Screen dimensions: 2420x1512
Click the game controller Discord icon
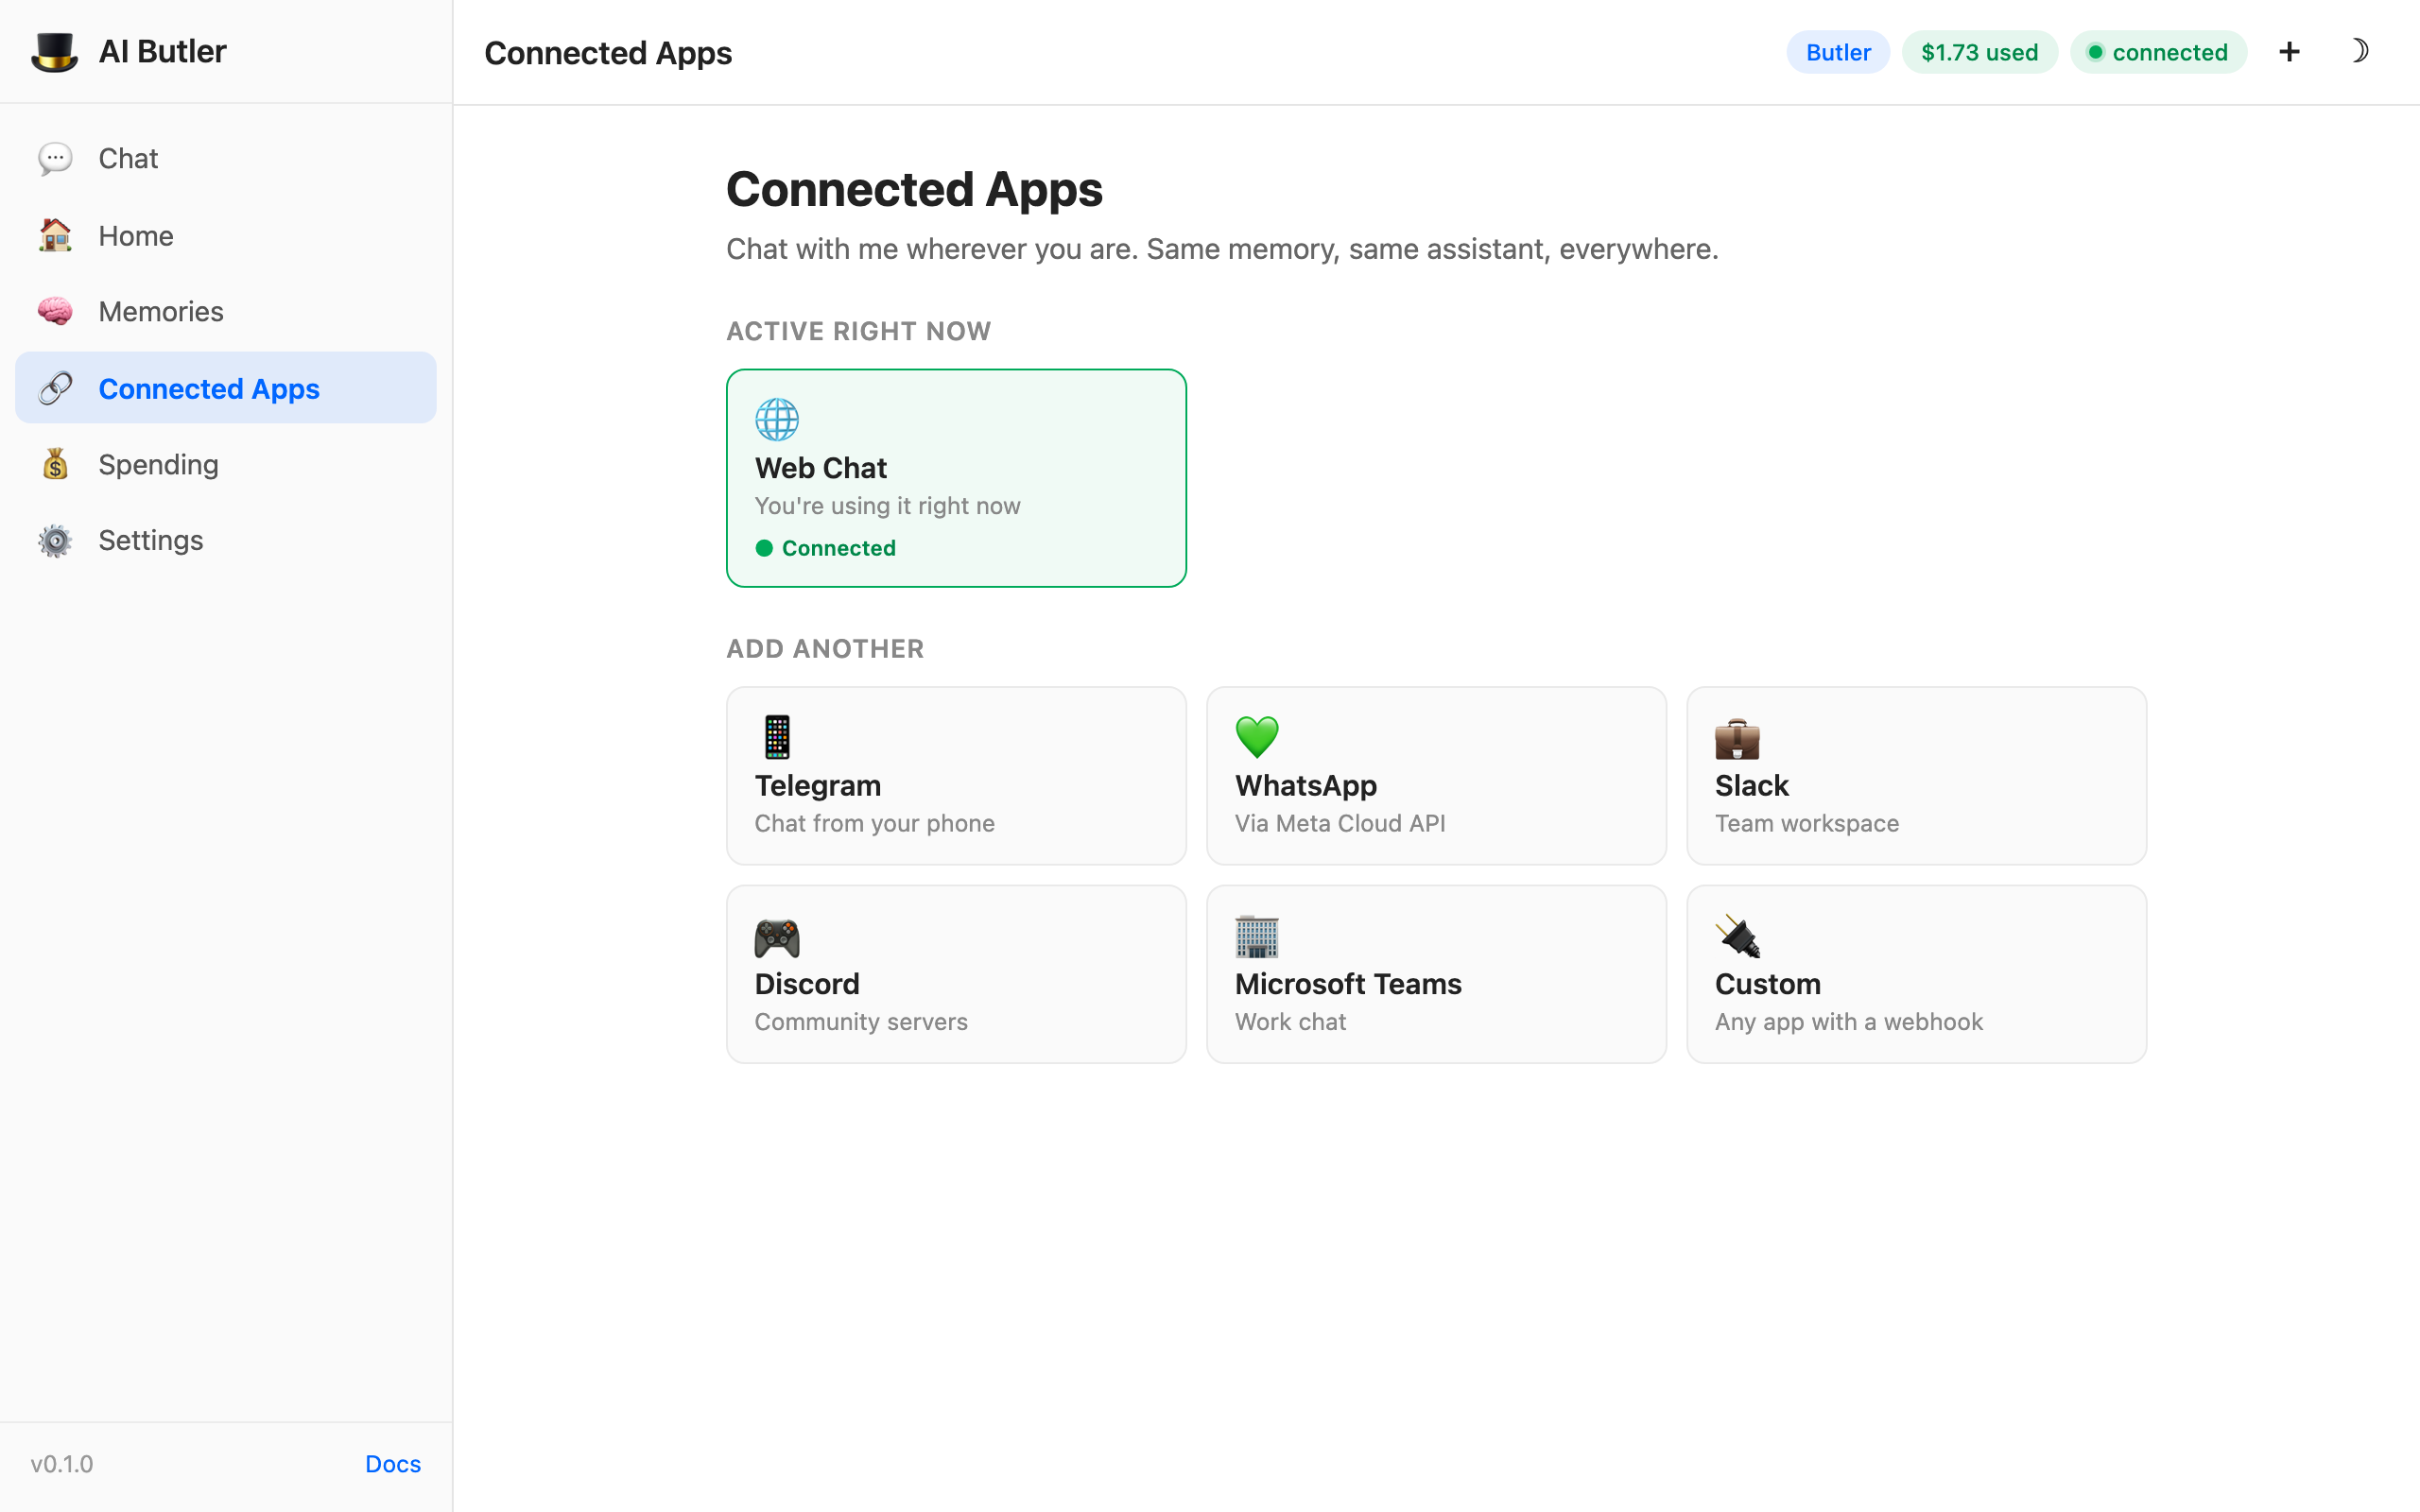(x=777, y=937)
